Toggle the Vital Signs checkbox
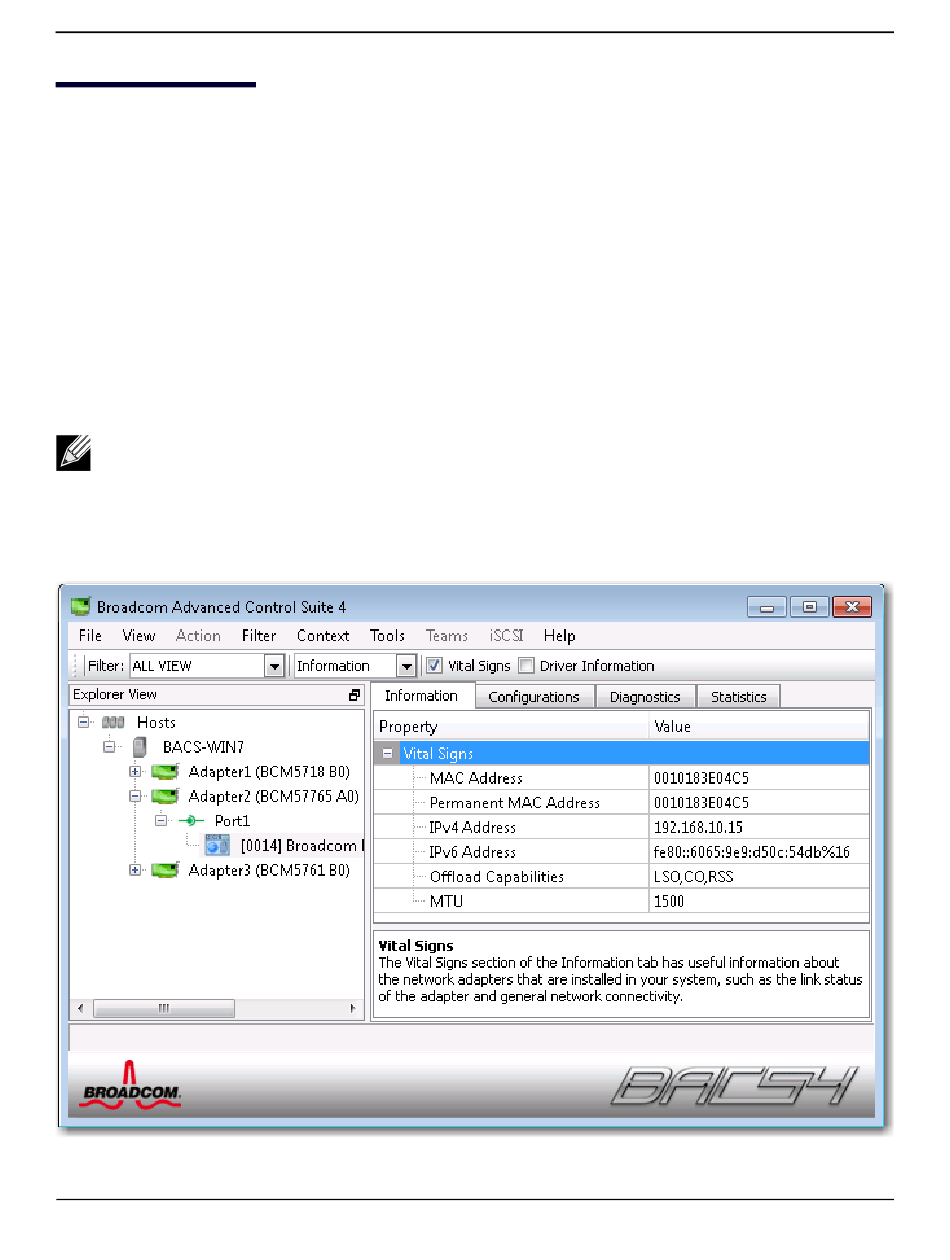This screenshot has height=1260, width=950. tap(434, 666)
